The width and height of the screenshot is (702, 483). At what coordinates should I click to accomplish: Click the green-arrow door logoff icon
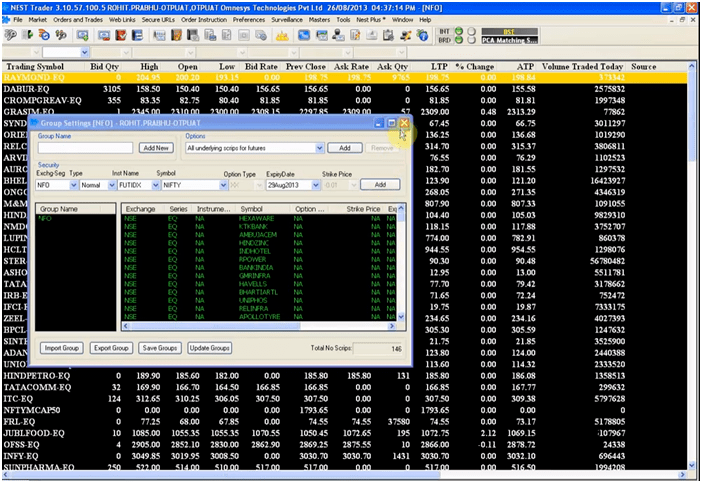[28, 35]
